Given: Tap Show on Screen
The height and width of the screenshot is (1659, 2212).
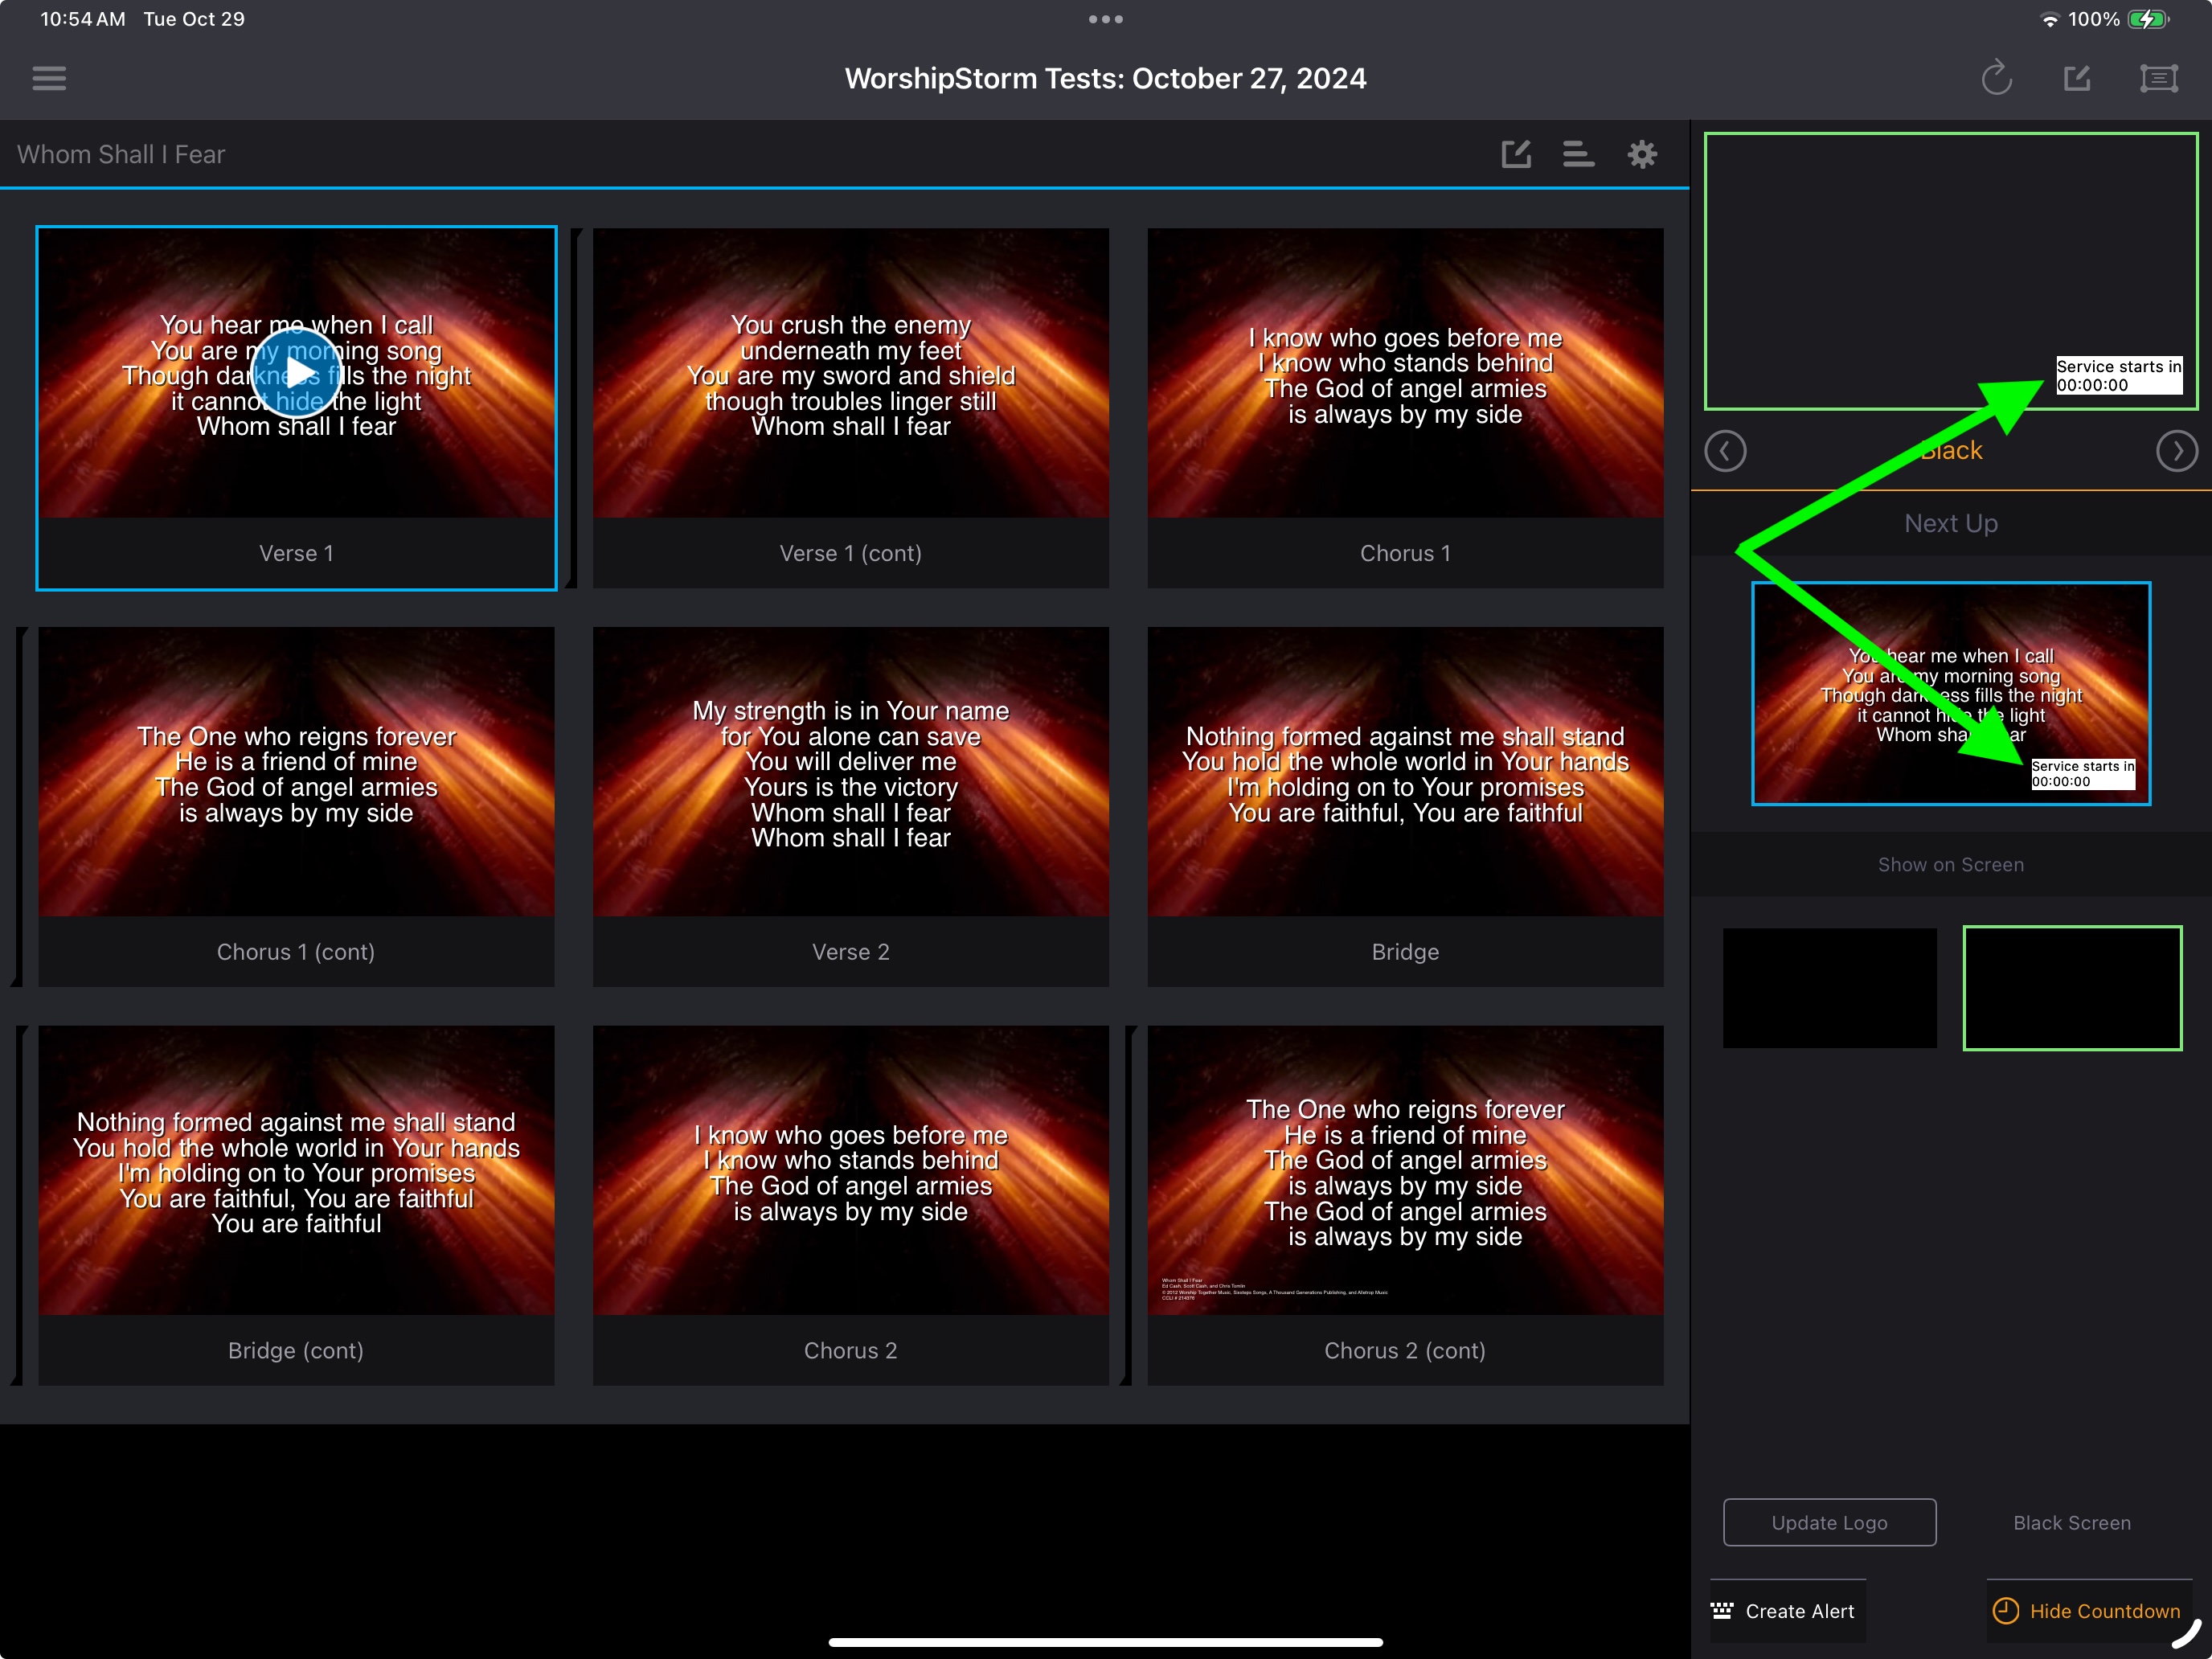Looking at the screenshot, I should (1951, 865).
